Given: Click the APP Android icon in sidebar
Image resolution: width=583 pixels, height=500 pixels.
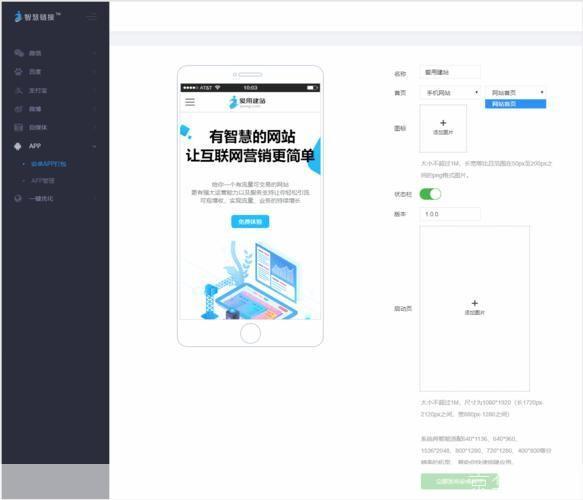Looking at the screenshot, I should (x=17, y=146).
